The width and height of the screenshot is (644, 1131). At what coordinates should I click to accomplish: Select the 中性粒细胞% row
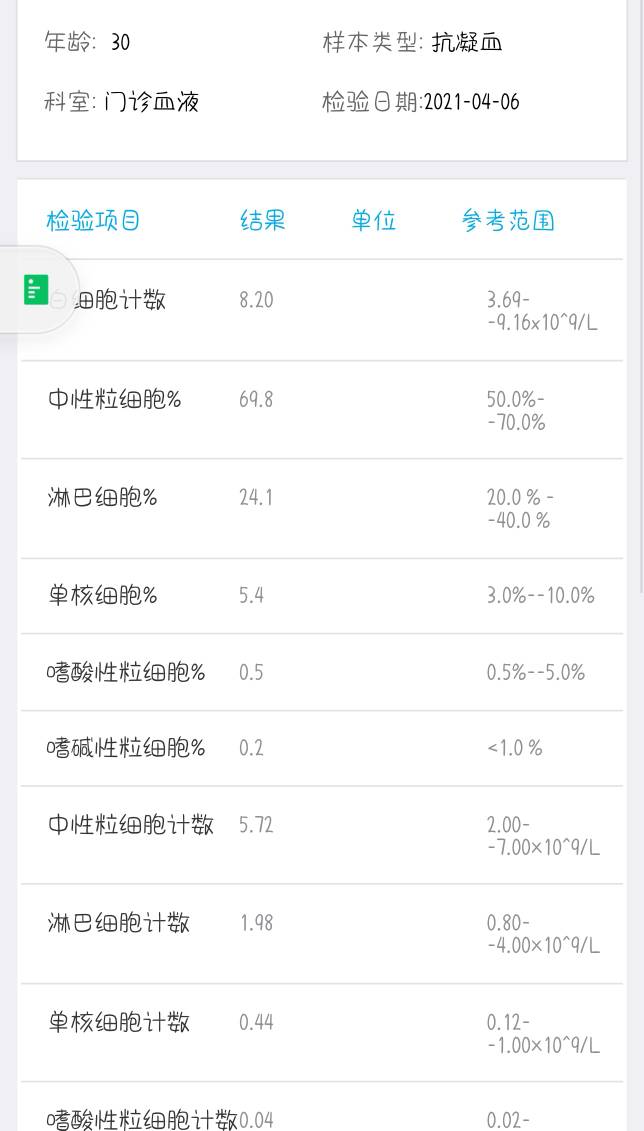click(322, 410)
